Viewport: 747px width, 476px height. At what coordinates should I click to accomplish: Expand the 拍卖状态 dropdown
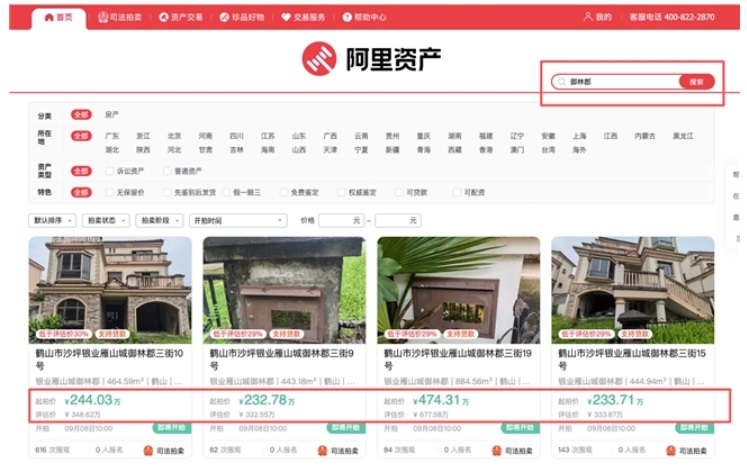(106, 221)
